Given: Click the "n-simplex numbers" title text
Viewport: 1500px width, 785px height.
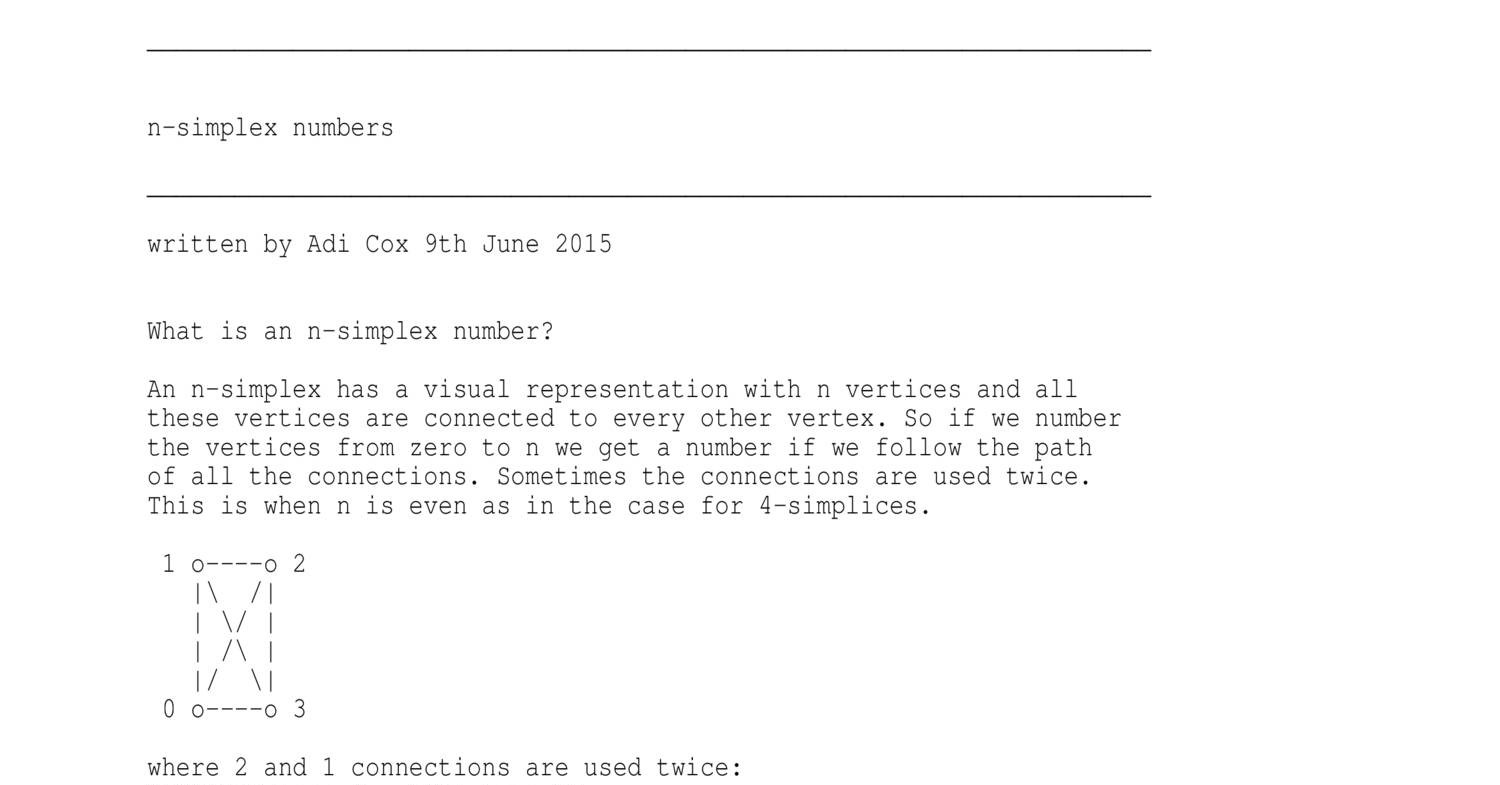Looking at the screenshot, I should coord(270,128).
